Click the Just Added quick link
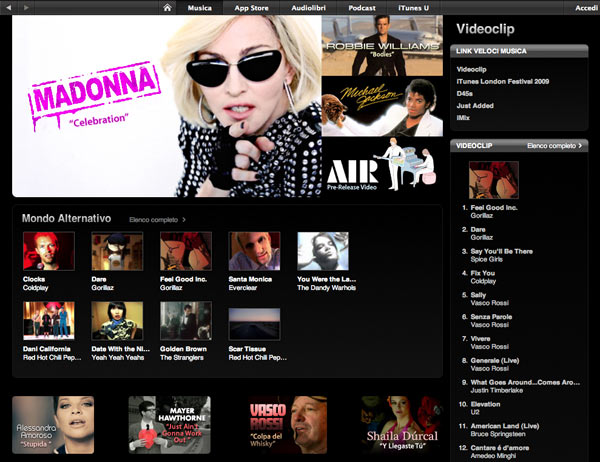Image resolution: width=600 pixels, height=462 pixels. [475, 105]
